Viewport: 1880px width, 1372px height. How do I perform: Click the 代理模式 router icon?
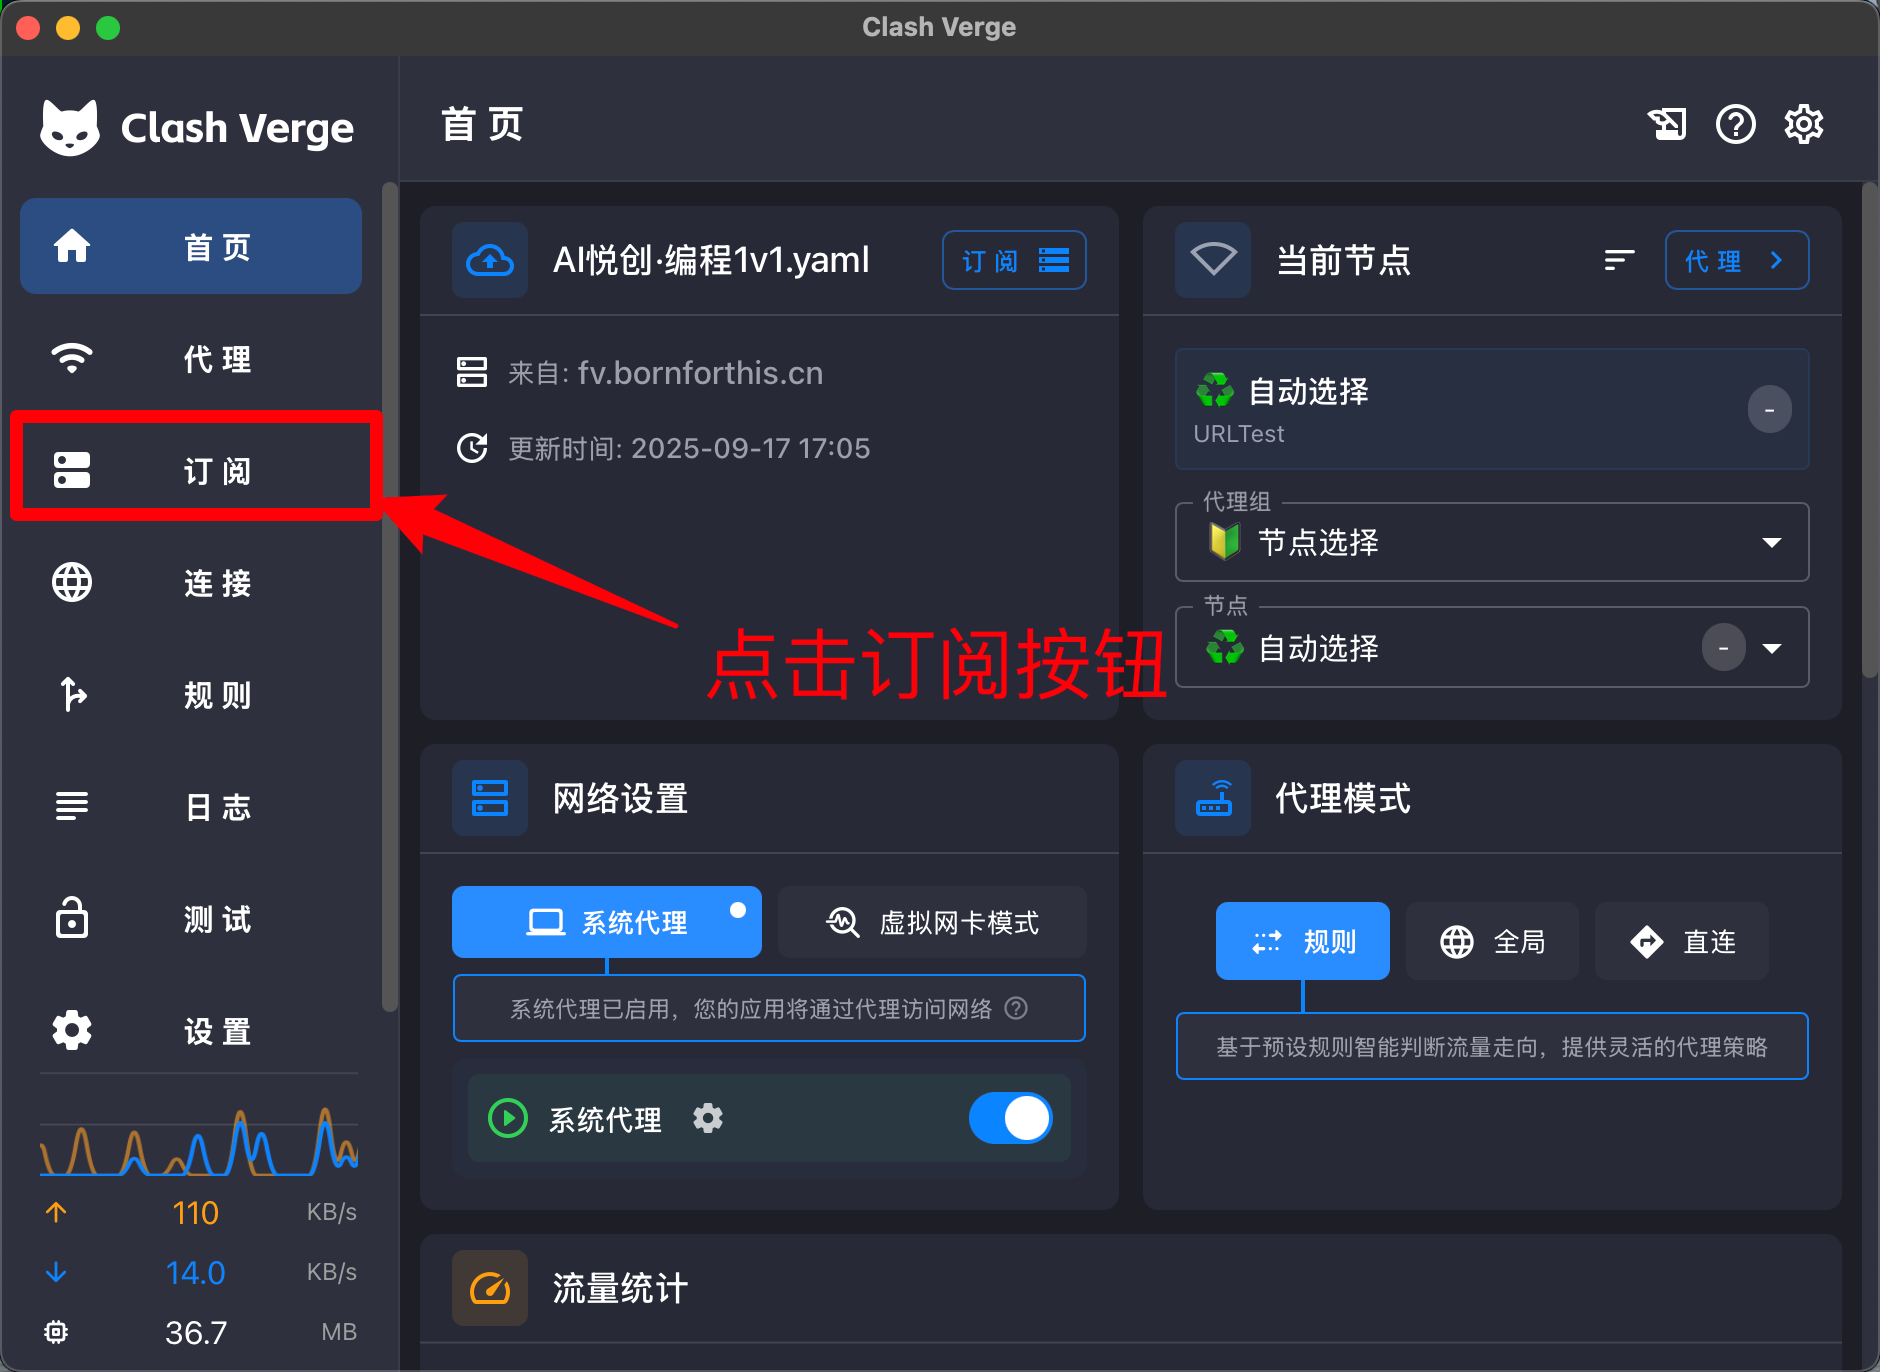point(1213,798)
